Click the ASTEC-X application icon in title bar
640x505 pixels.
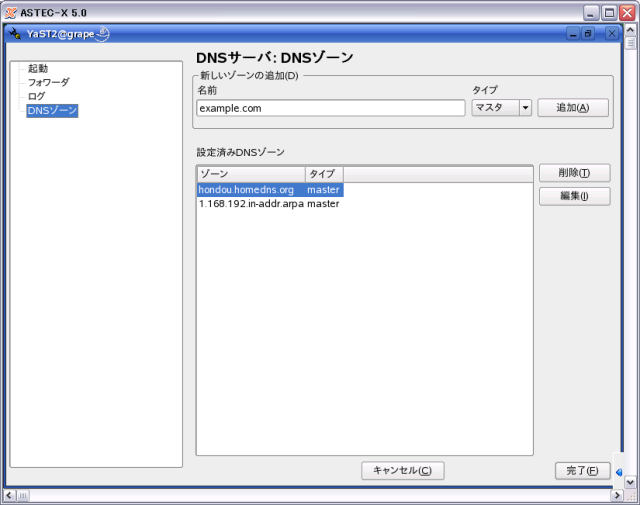(x=9, y=12)
